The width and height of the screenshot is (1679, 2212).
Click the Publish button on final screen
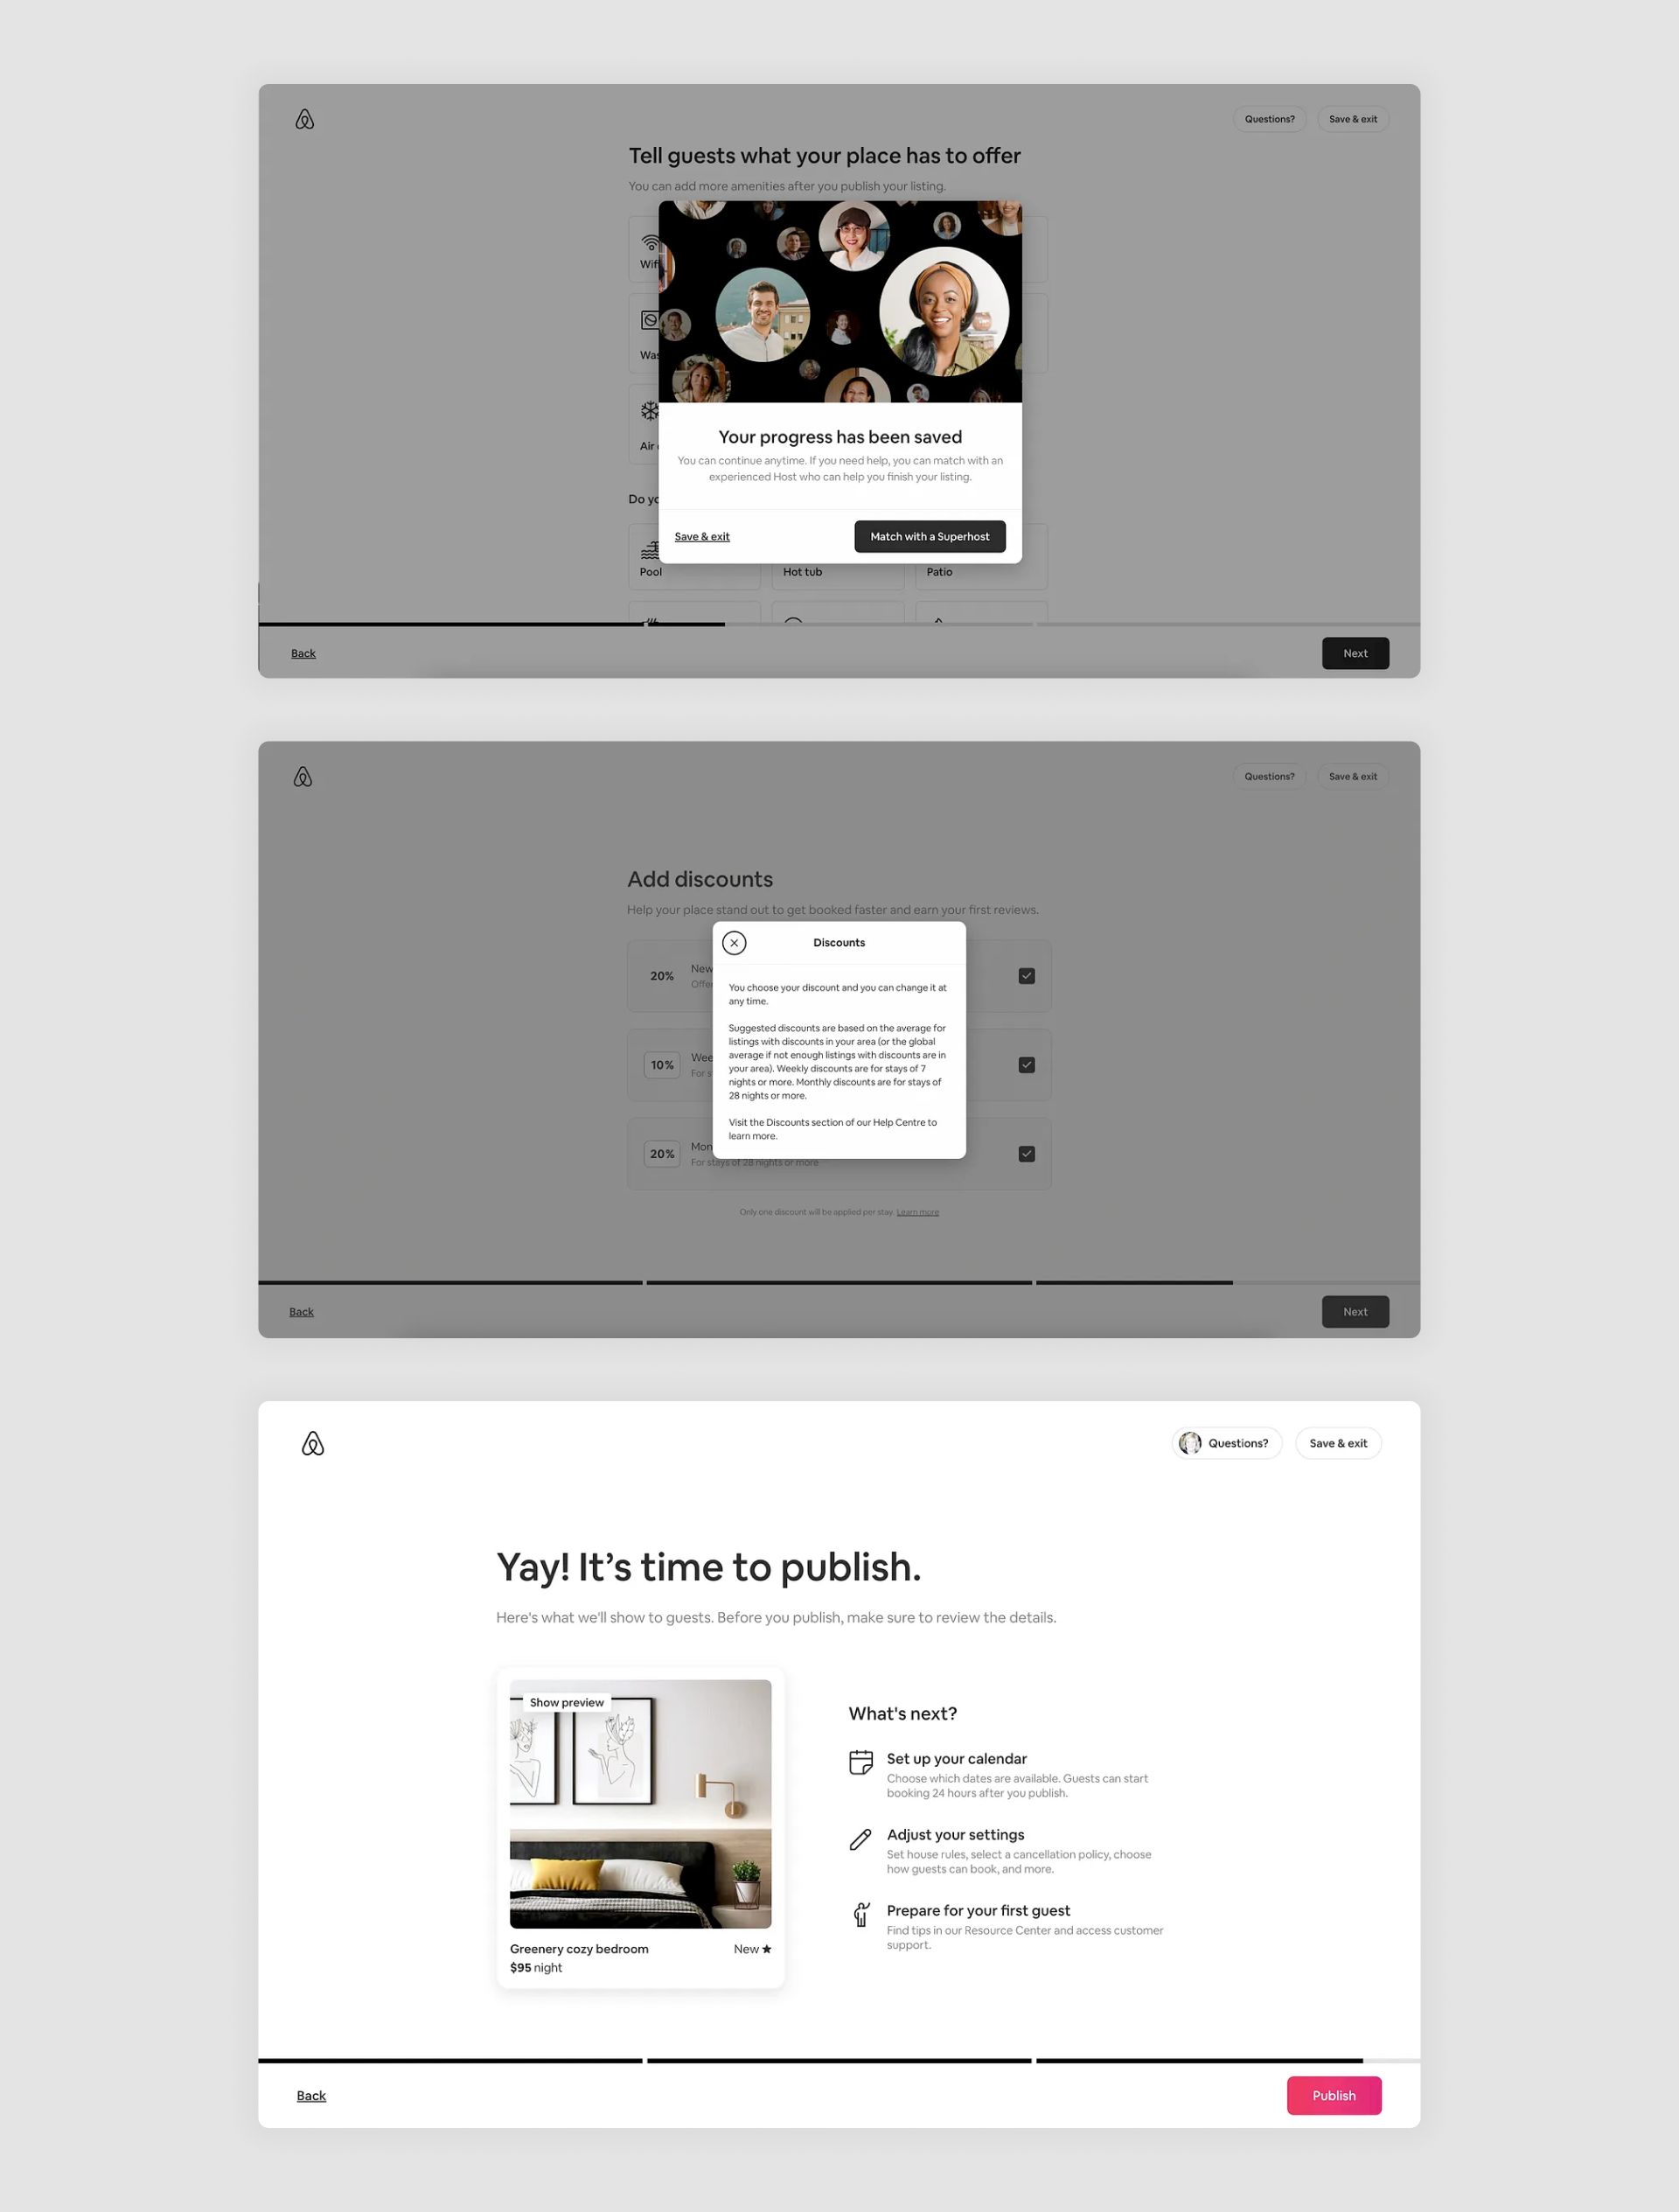pos(1335,2096)
